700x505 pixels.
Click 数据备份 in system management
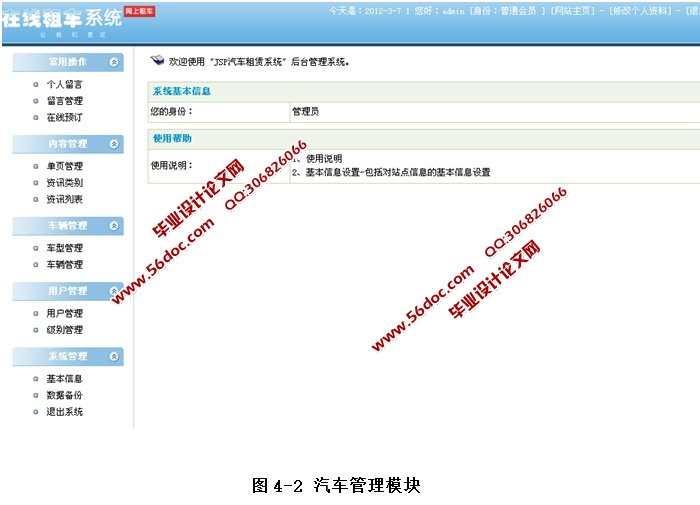(x=64, y=395)
